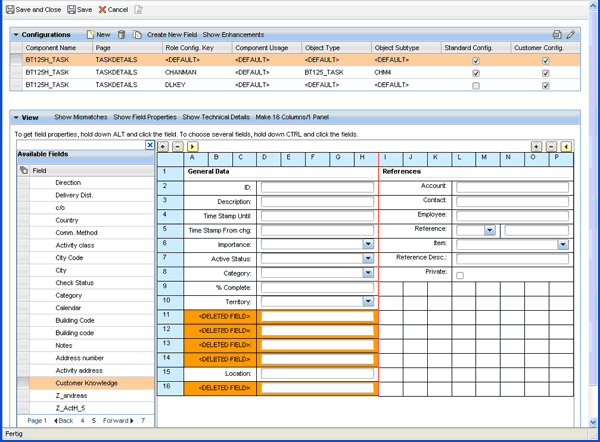Screen dimensions: 600x442
Task: Click the pencil edit icon in Configurations header
Action: (571, 34)
